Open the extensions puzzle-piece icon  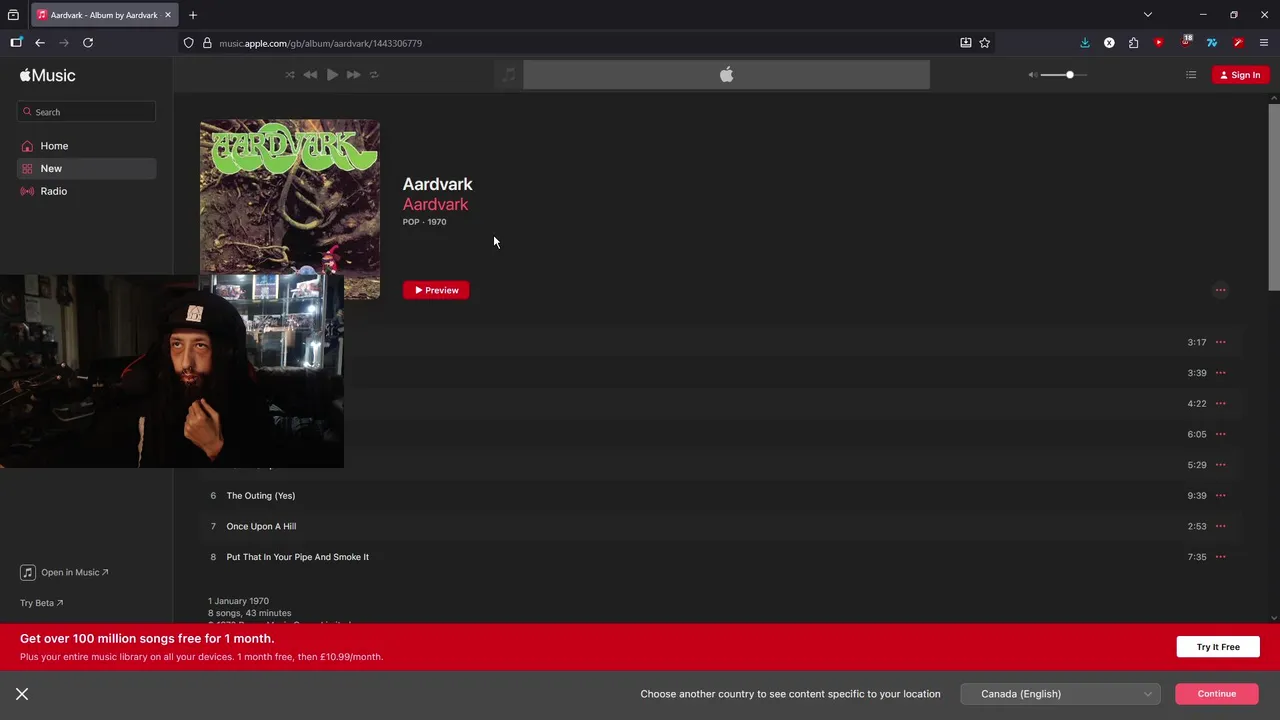click(1133, 43)
